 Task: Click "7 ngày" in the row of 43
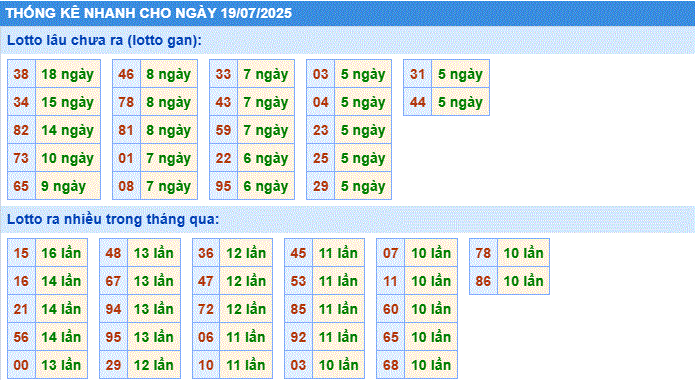tap(266, 102)
